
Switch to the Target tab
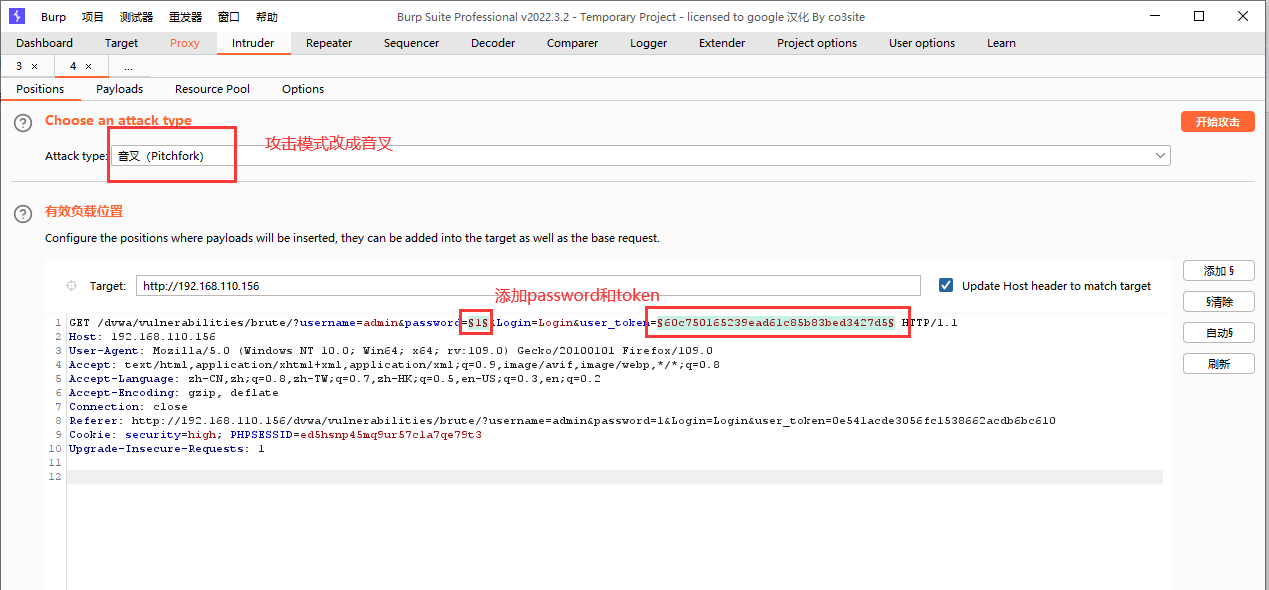tap(122, 43)
